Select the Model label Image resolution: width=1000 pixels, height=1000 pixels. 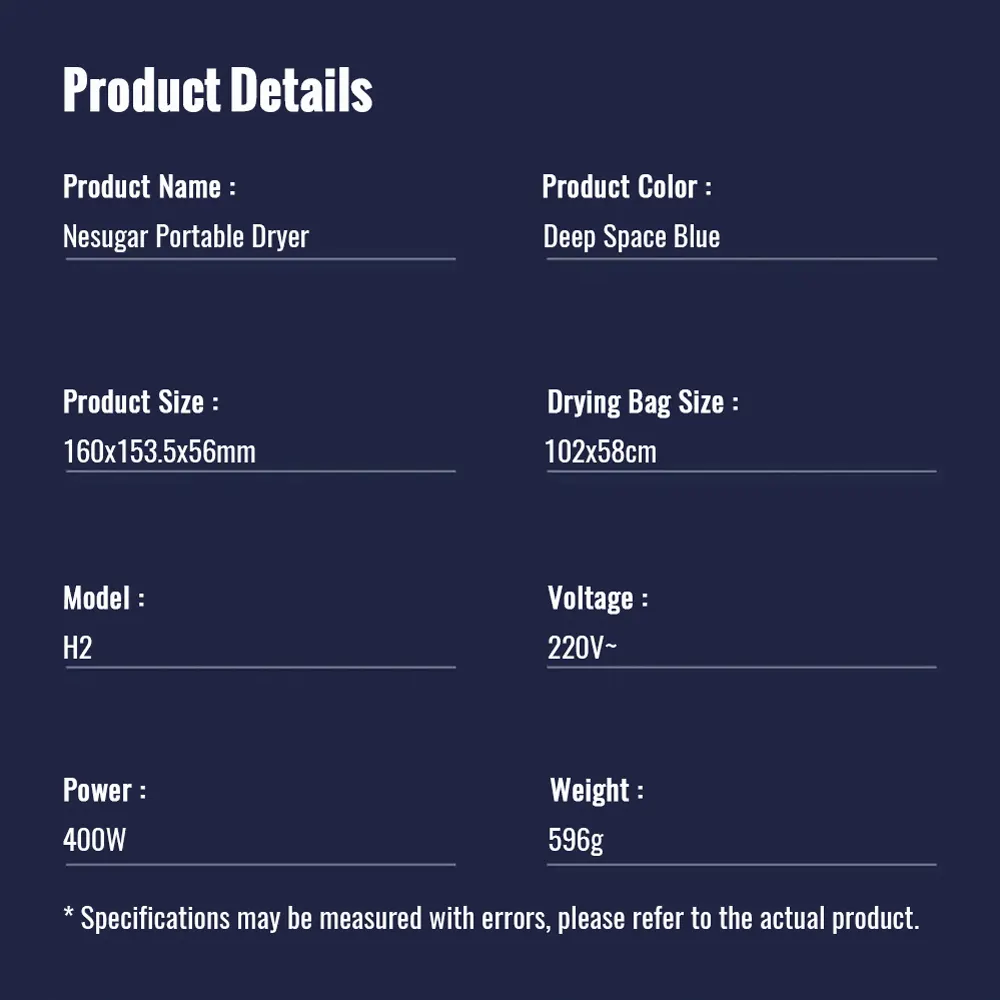pos(103,598)
